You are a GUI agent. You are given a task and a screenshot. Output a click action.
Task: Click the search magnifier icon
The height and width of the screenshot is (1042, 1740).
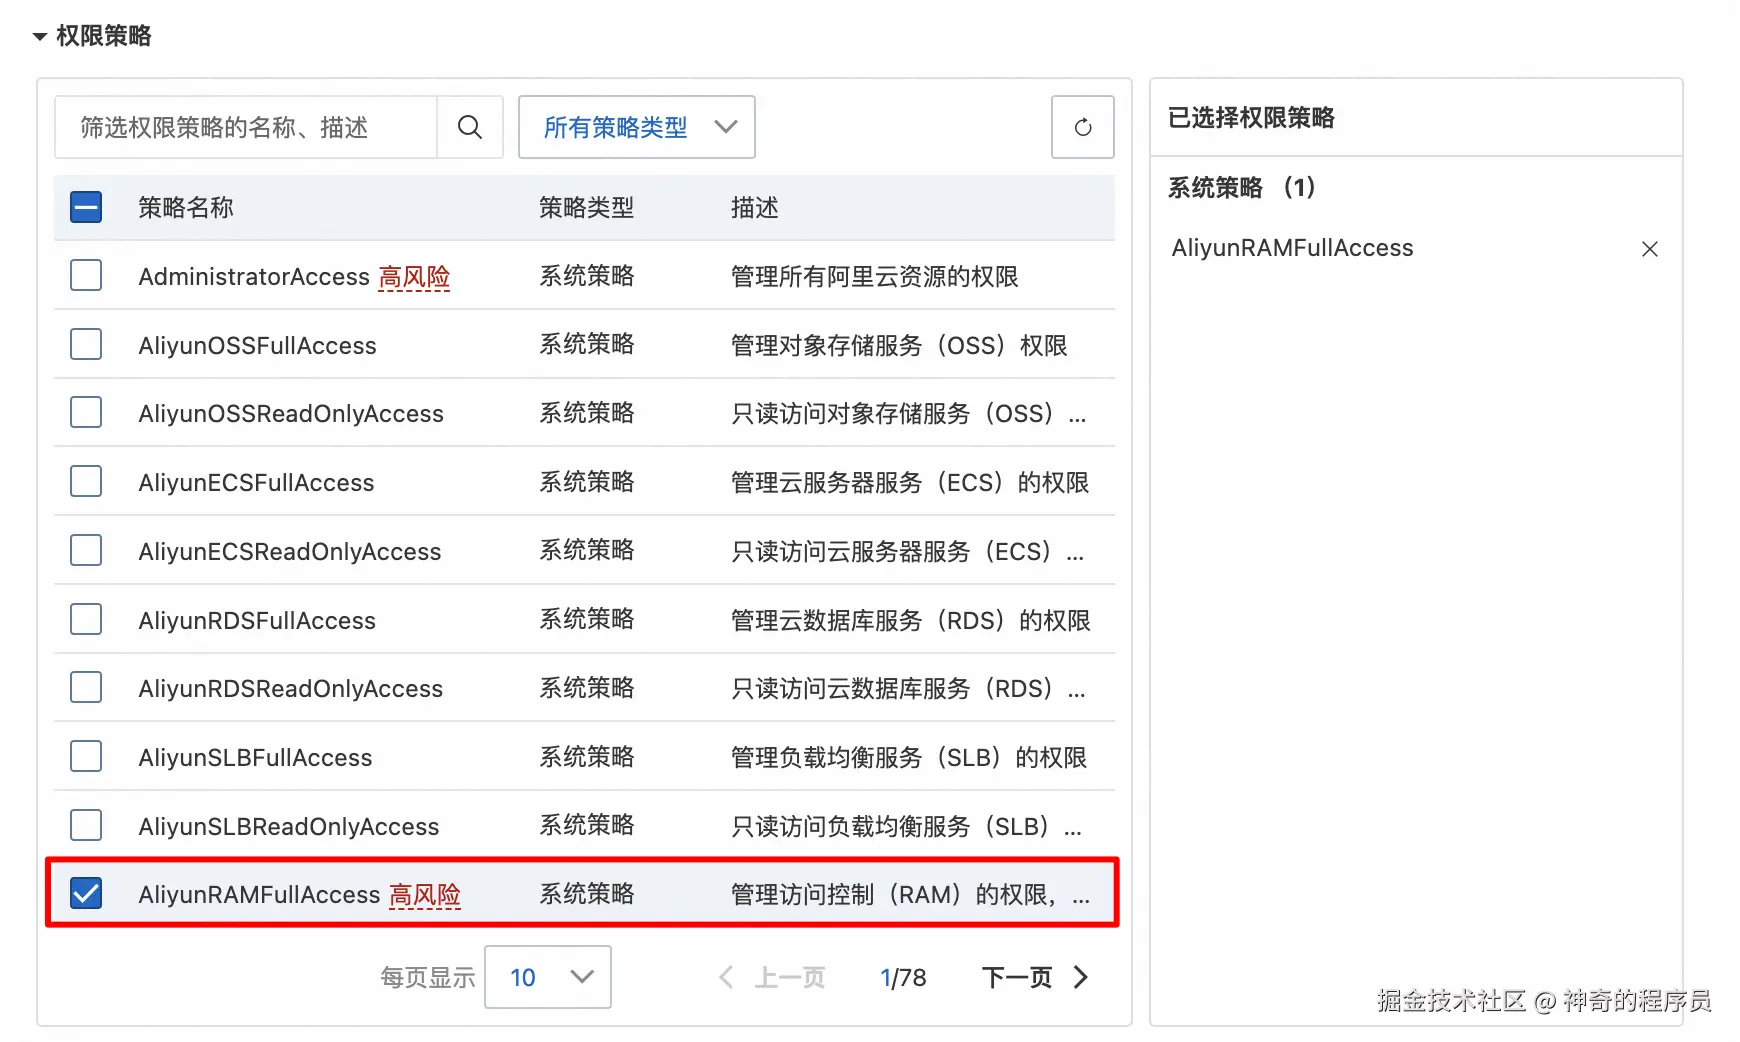pos(470,127)
